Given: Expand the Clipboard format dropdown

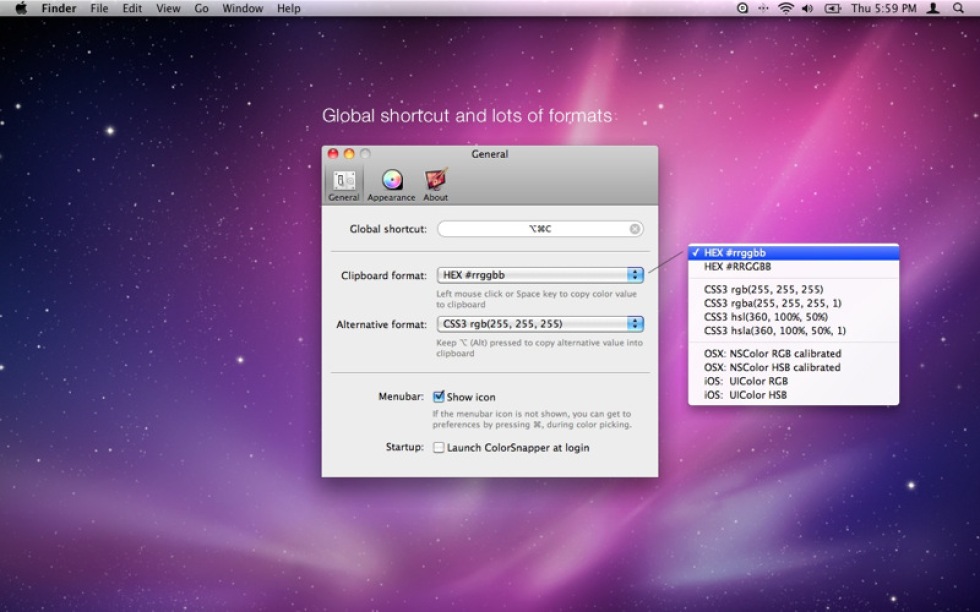Looking at the screenshot, I should coord(540,275).
